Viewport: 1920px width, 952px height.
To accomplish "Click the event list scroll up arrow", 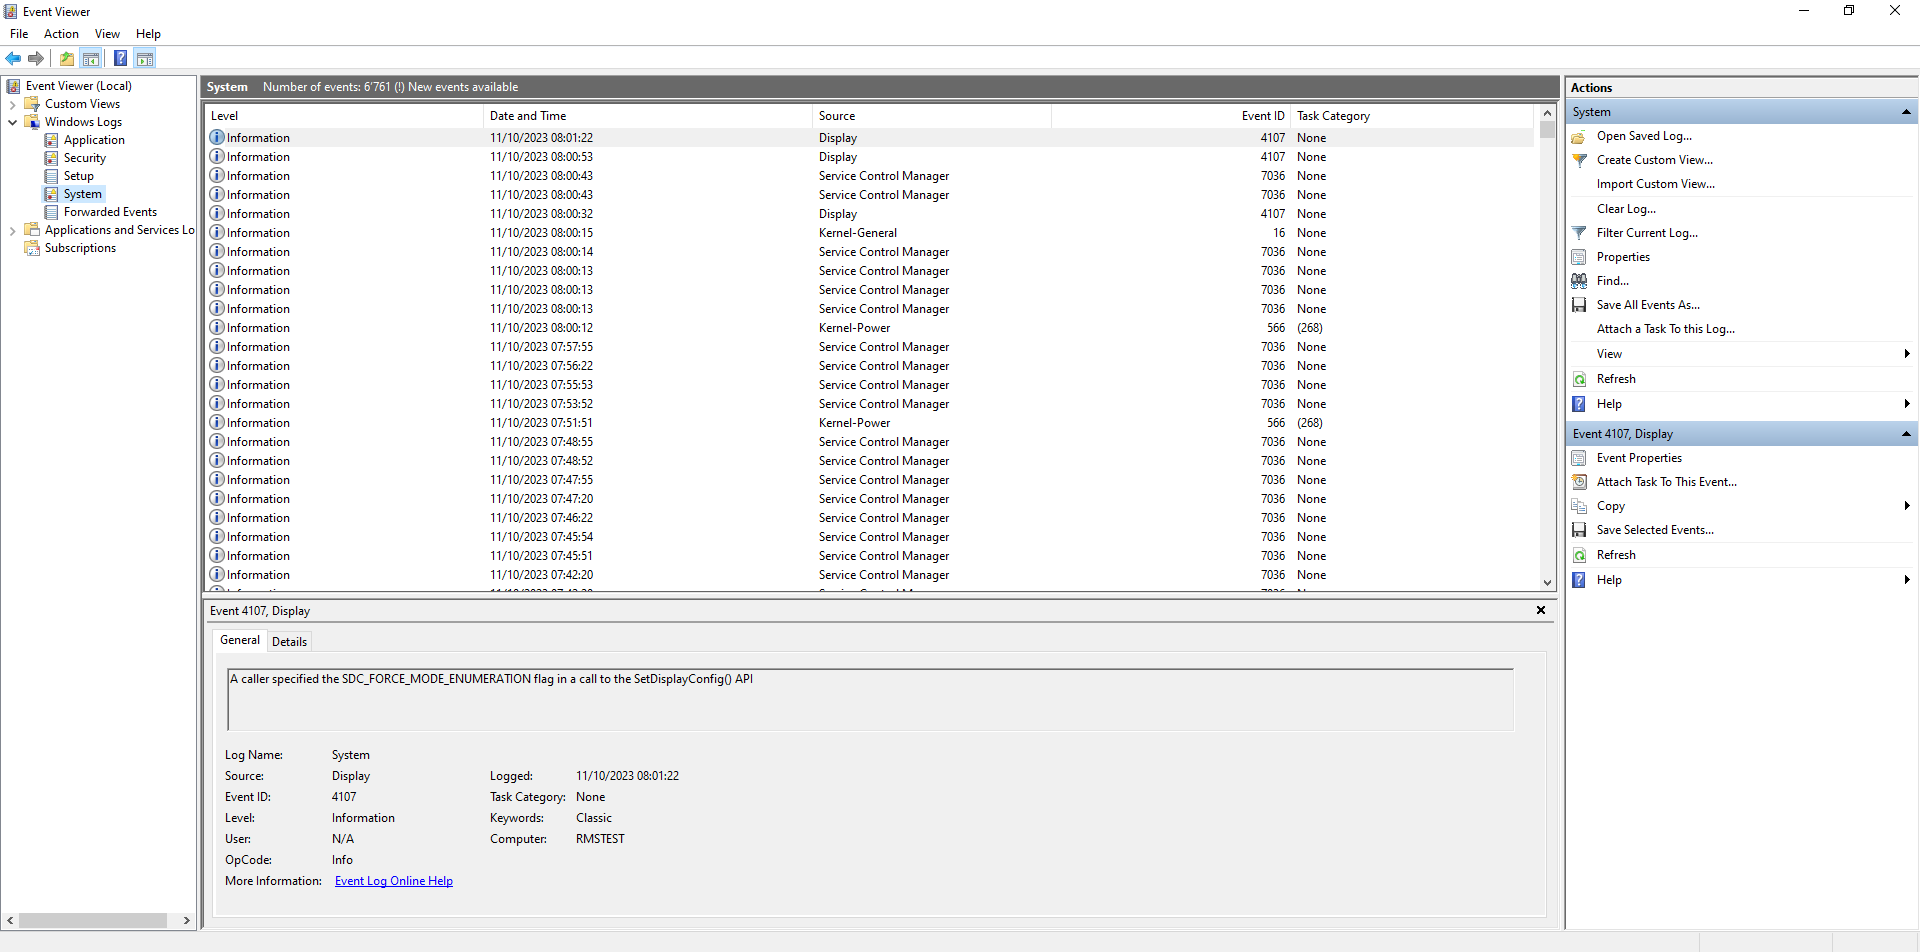I will pyautogui.click(x=1547, y=113).
